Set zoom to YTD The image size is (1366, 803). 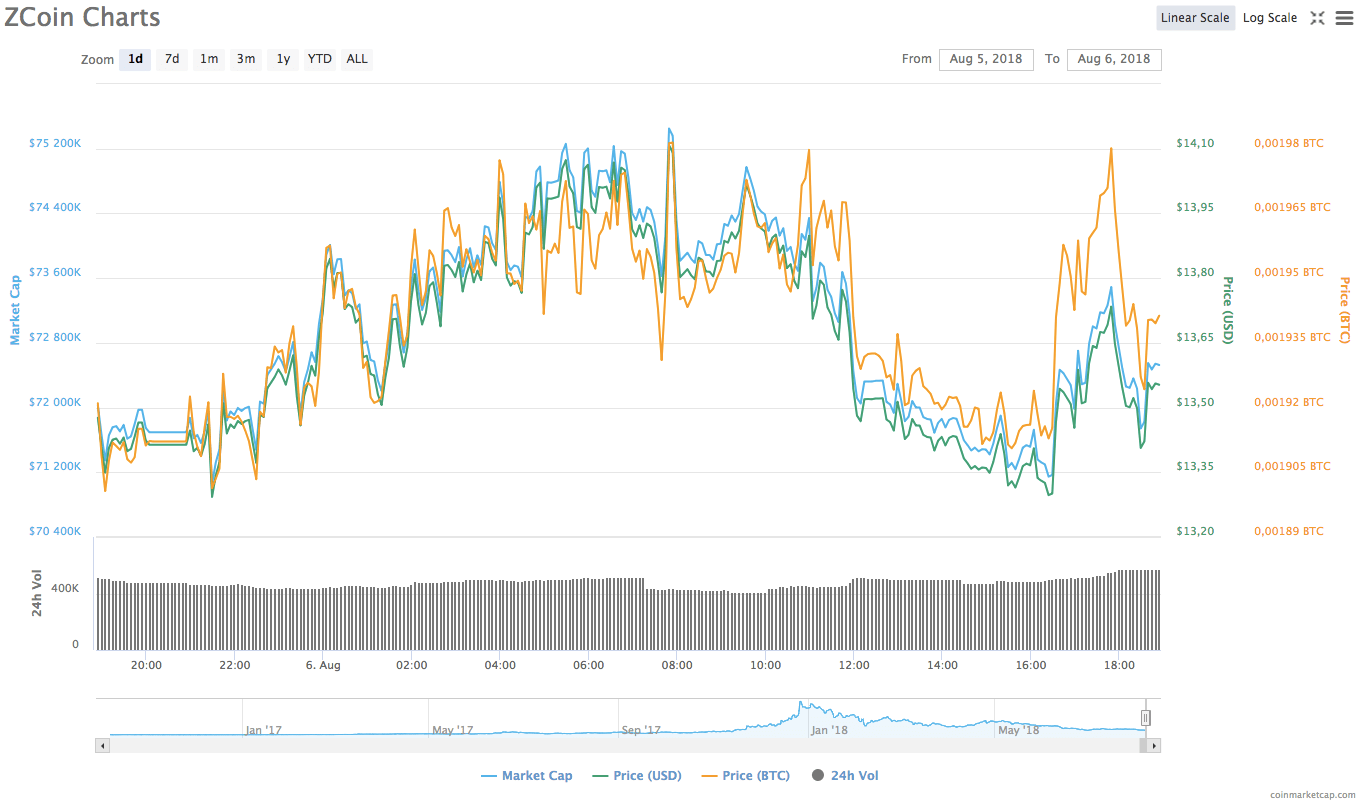pos(320,59)
